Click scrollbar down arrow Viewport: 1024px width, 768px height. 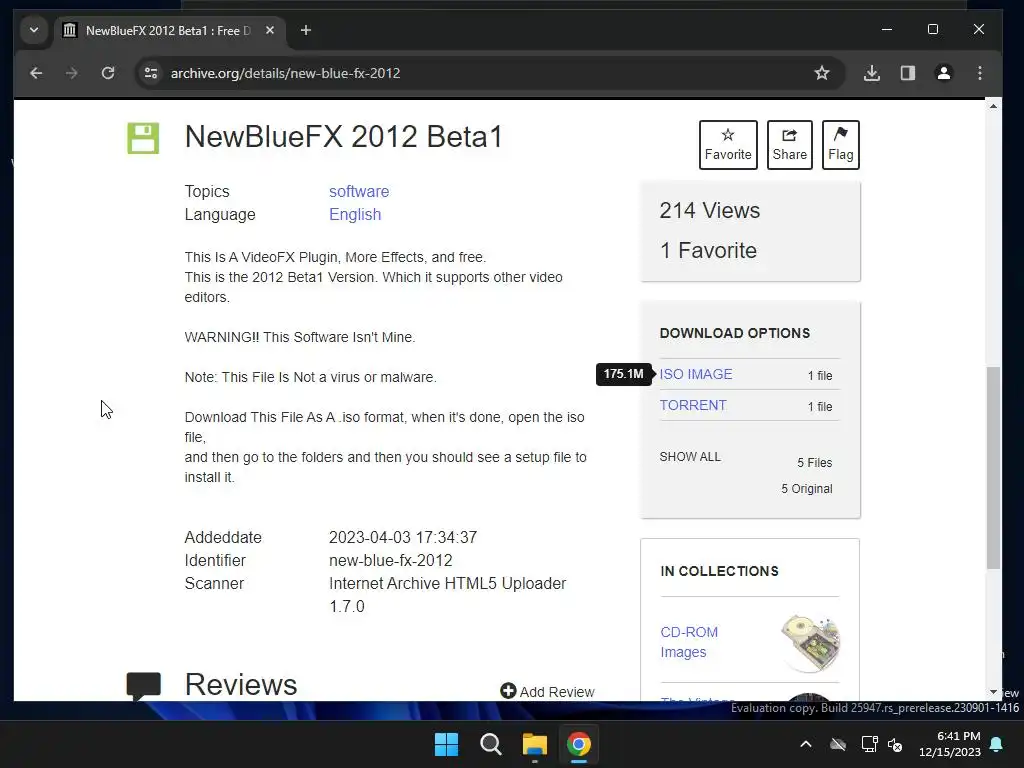993,692
